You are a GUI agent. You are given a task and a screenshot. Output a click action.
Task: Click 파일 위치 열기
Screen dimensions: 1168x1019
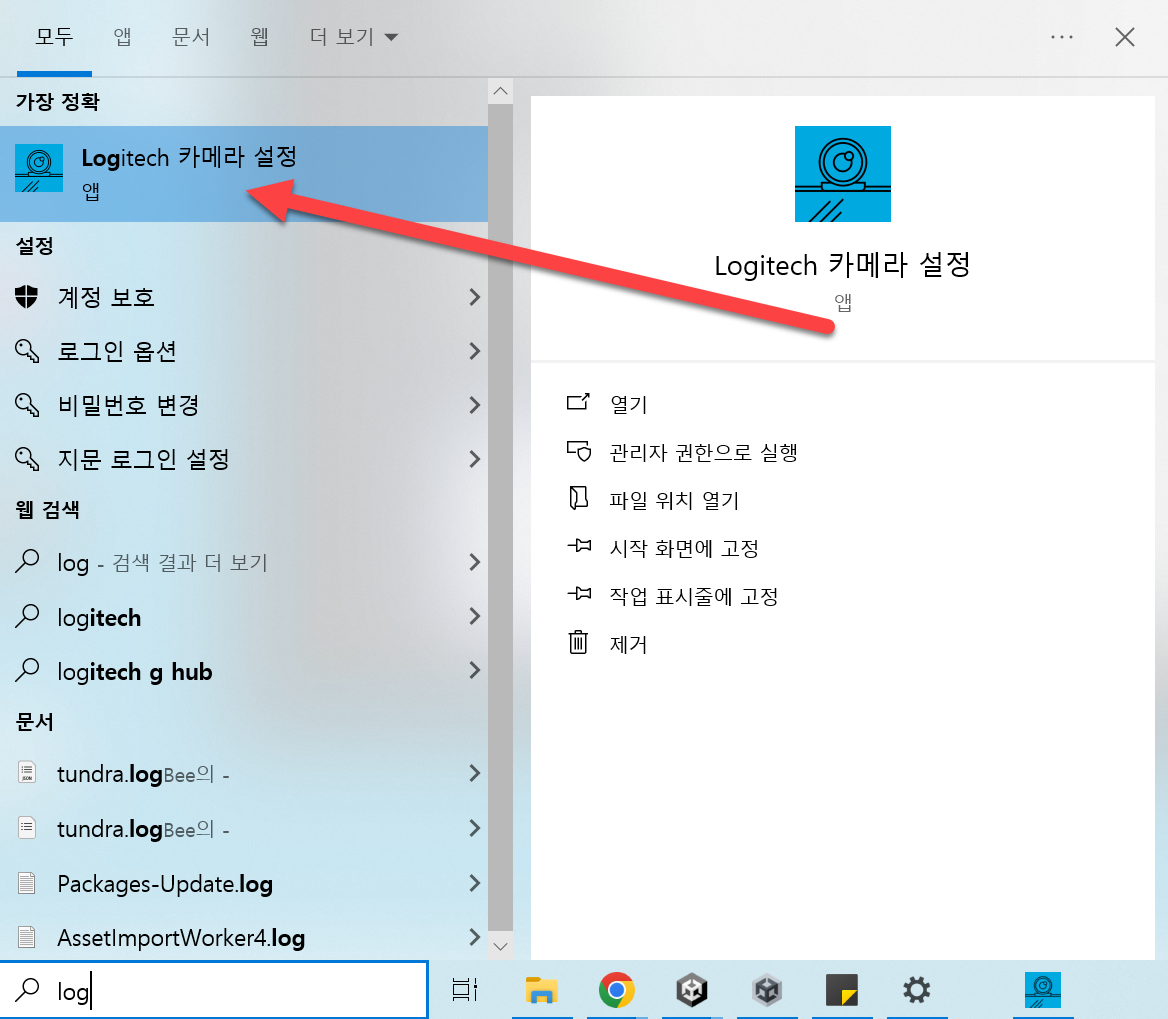point(674,500)
